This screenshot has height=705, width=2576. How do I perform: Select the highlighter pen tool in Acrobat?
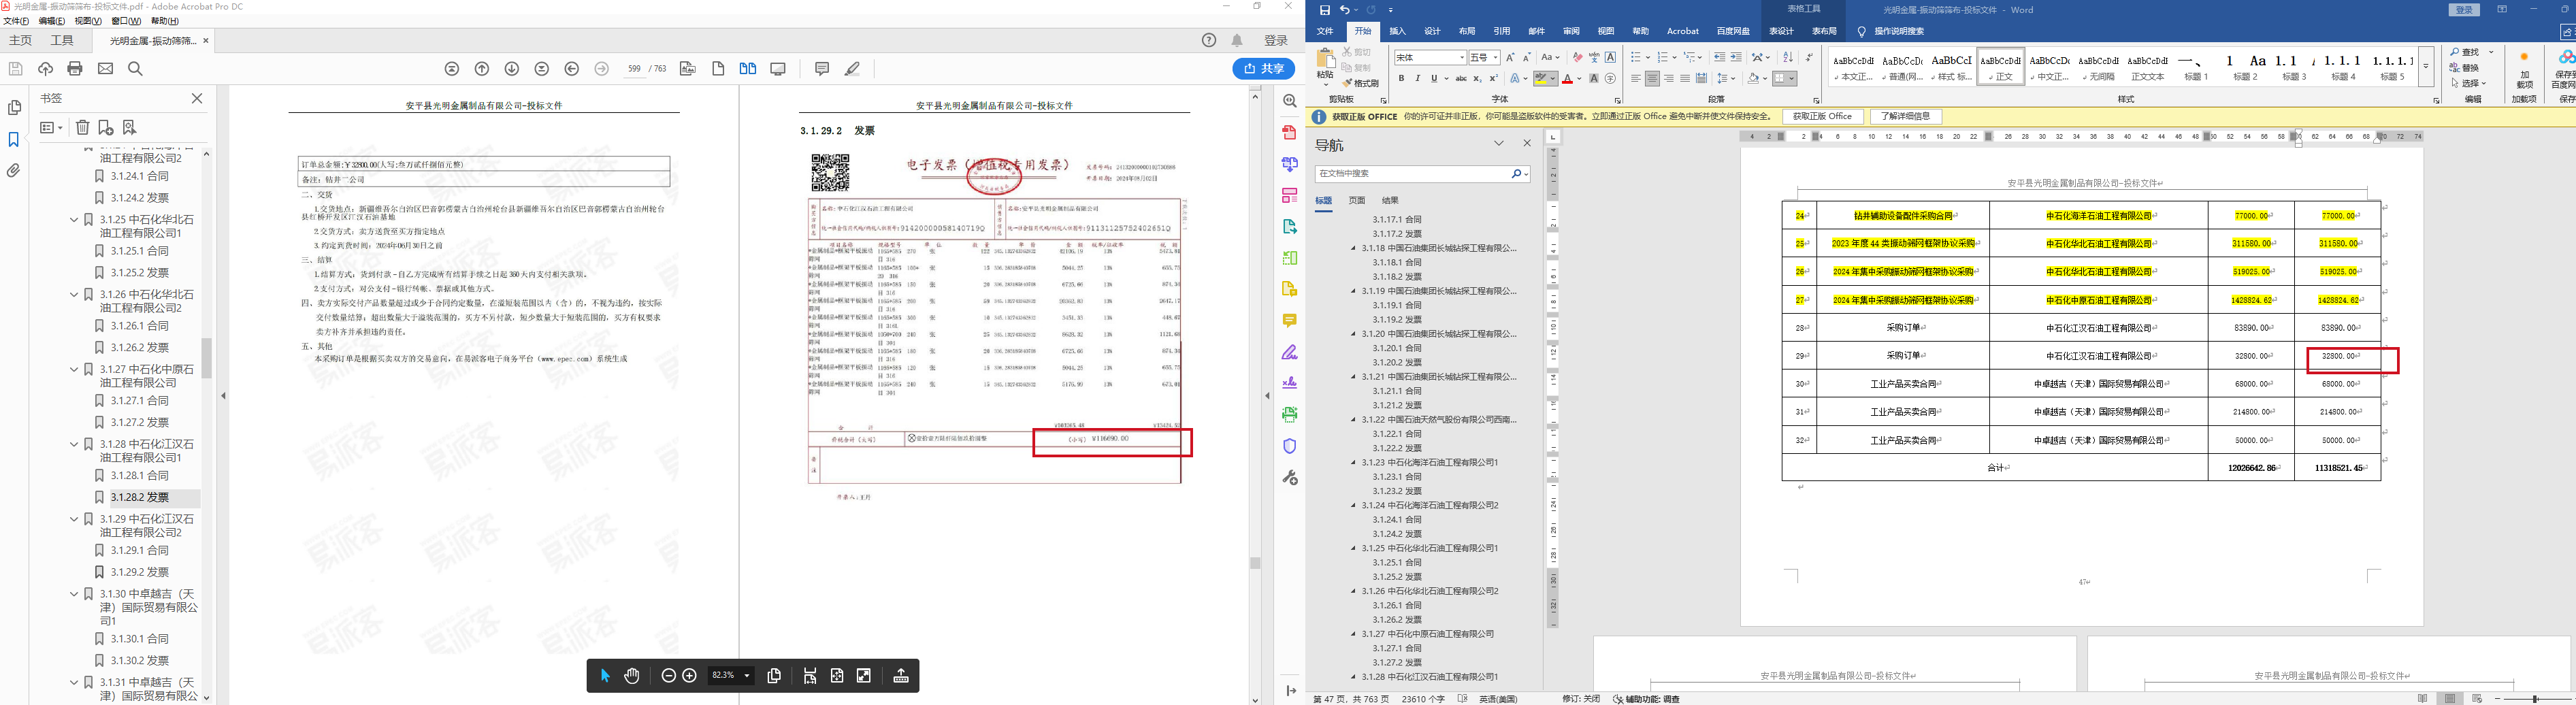[x=852, y=69]
